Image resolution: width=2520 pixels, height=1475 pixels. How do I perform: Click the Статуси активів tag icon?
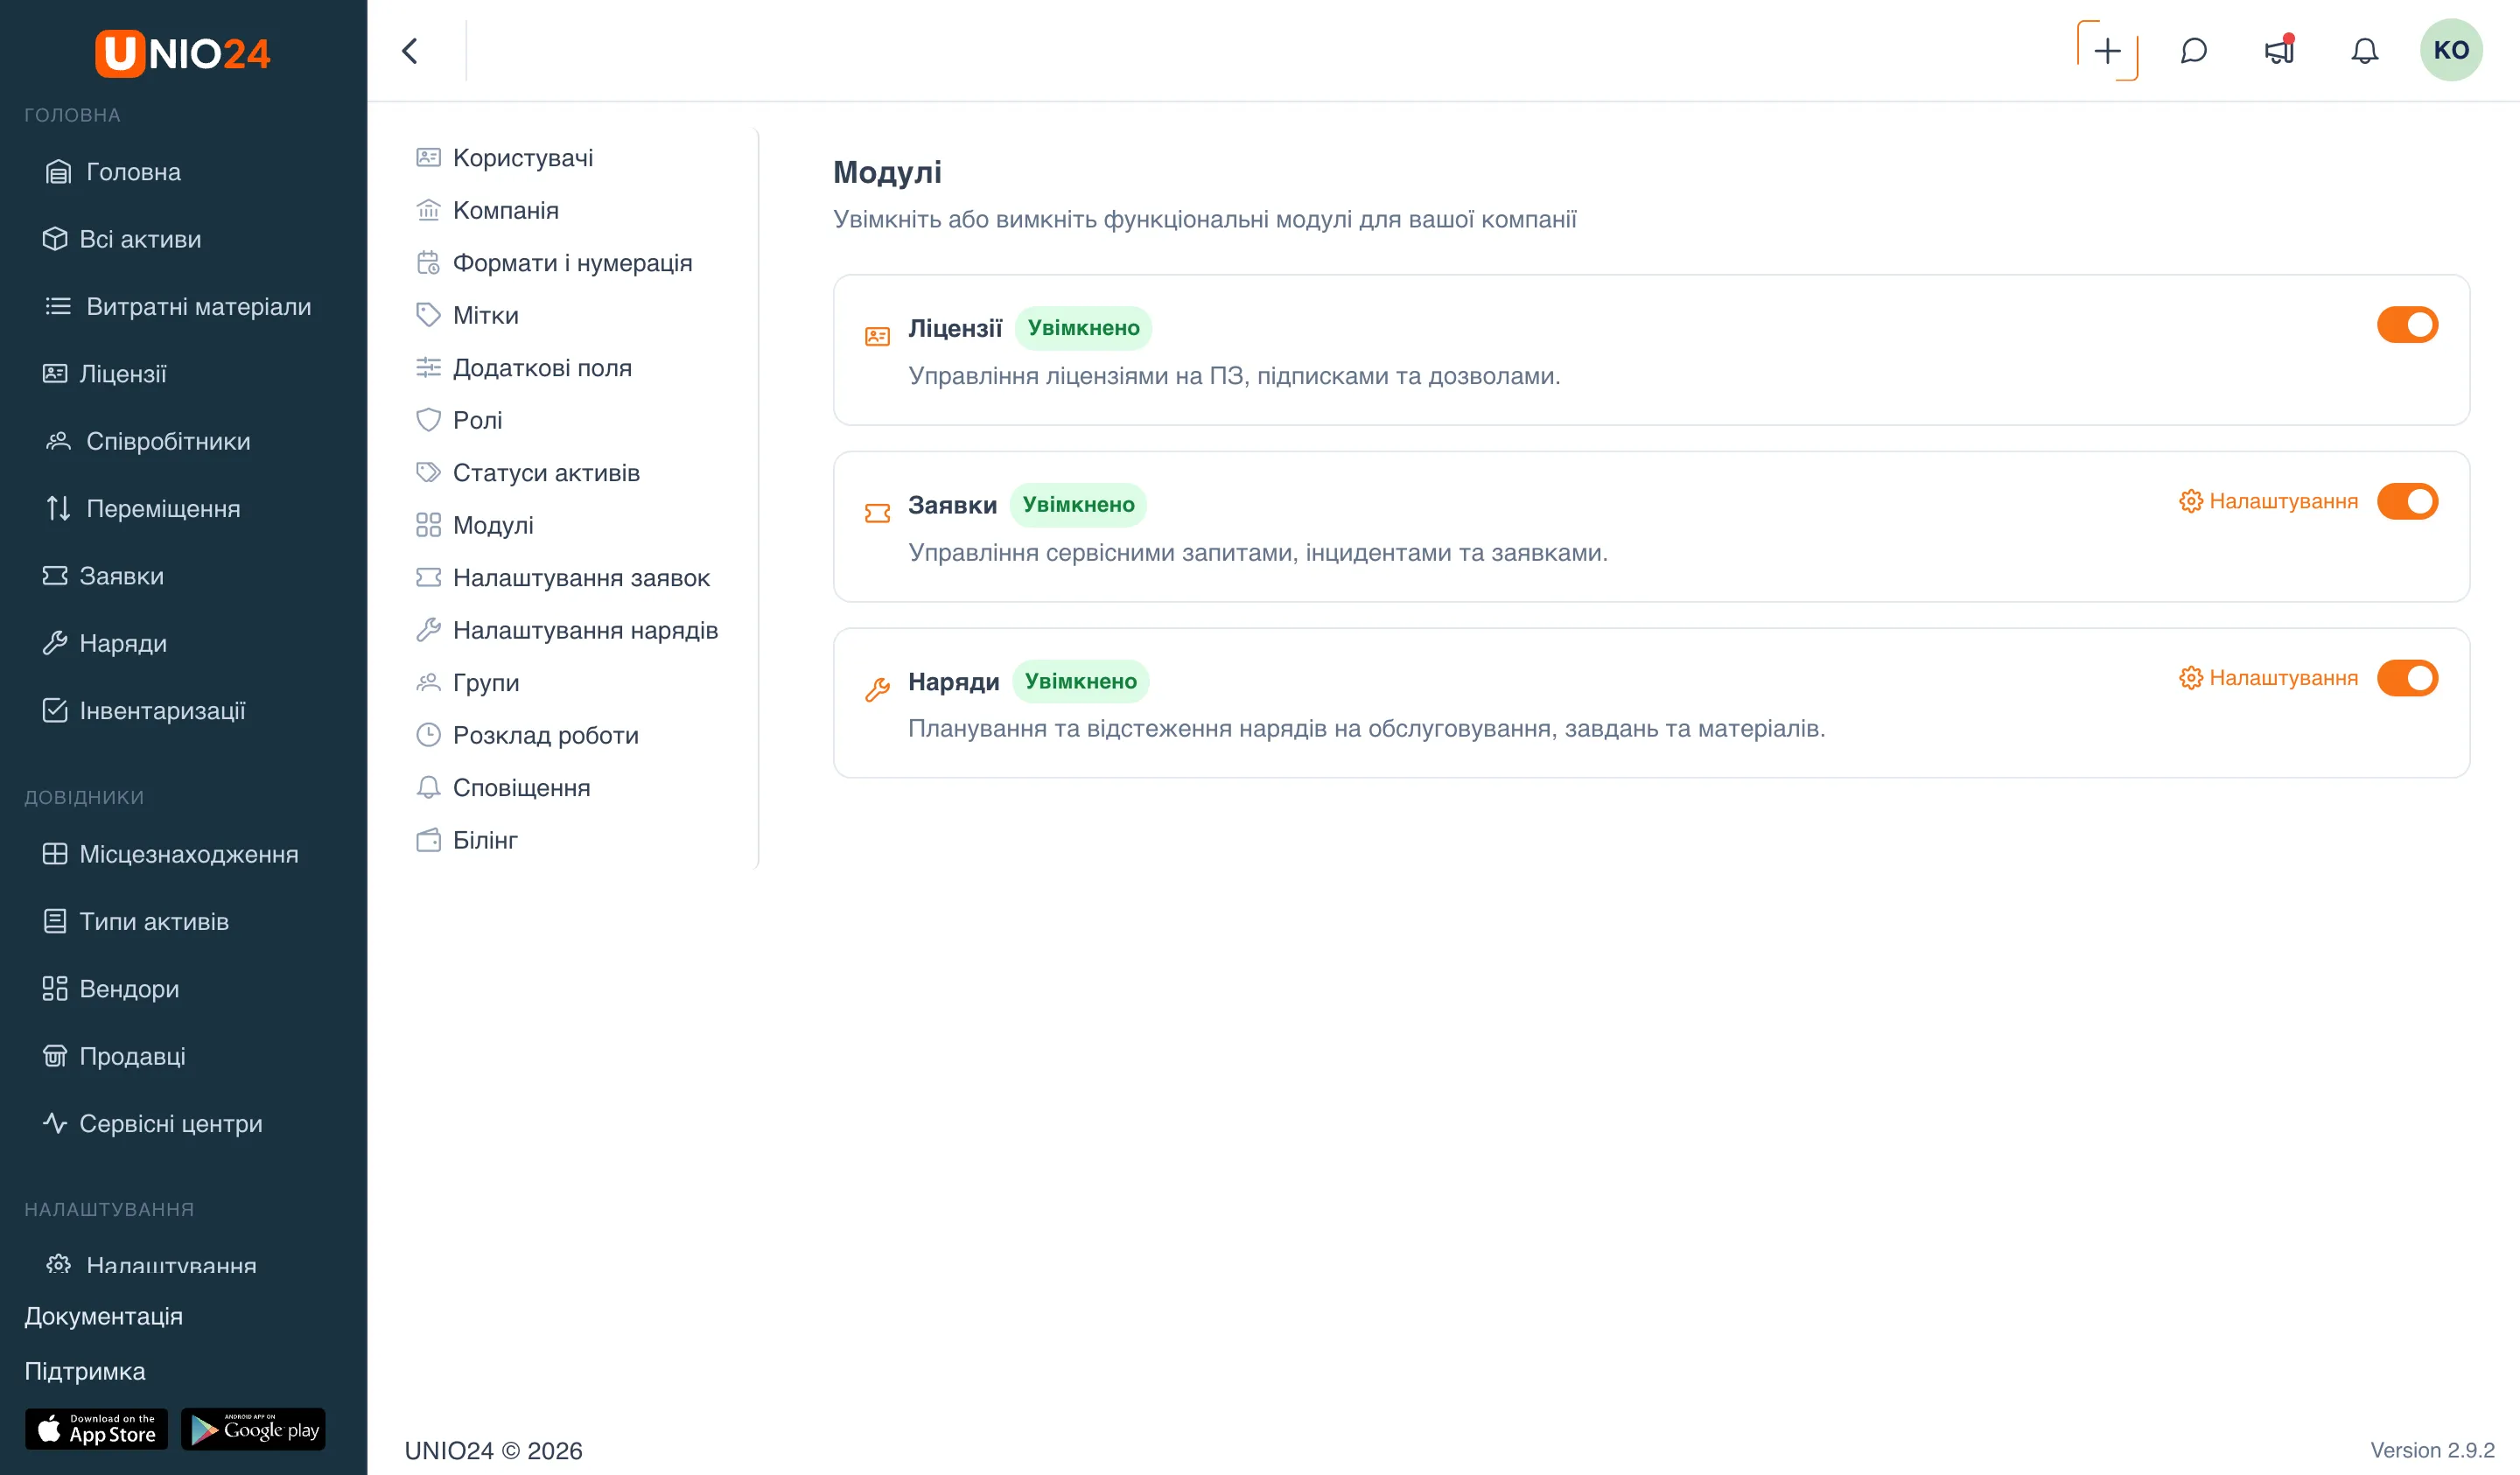(x=428, y=473)
